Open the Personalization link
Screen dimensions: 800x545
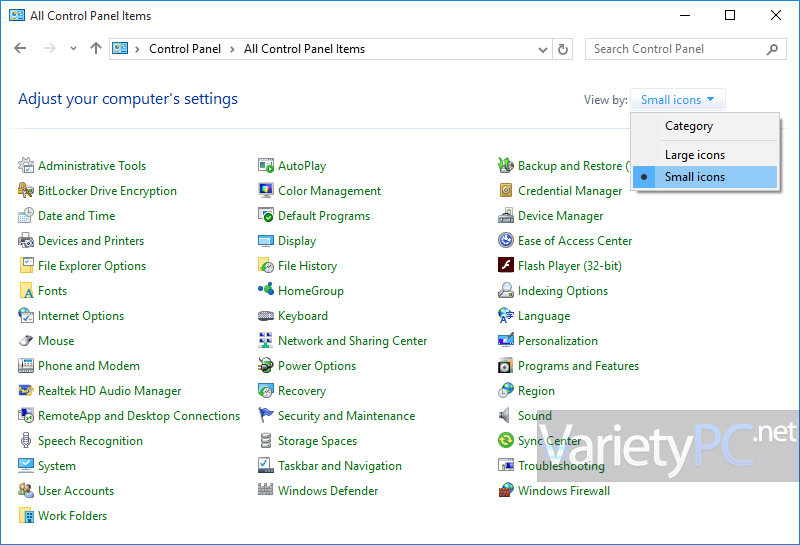click(558, 340)
